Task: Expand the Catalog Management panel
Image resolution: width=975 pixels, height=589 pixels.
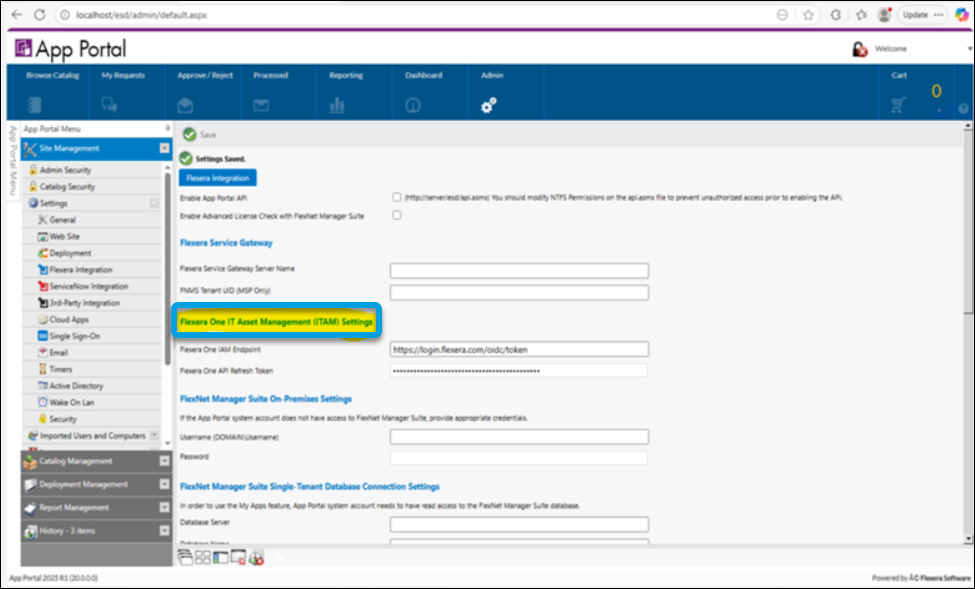Action: (164, 461)
